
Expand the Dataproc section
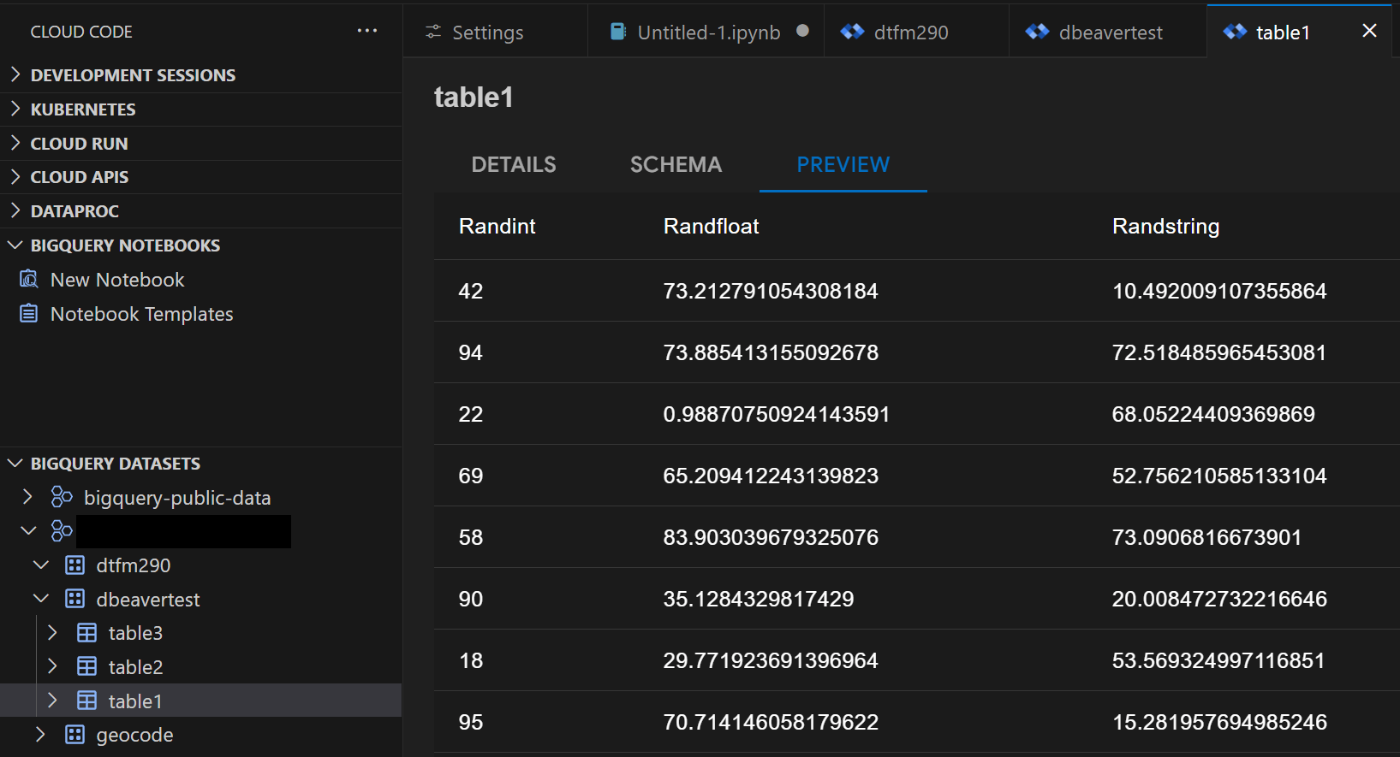15,211
